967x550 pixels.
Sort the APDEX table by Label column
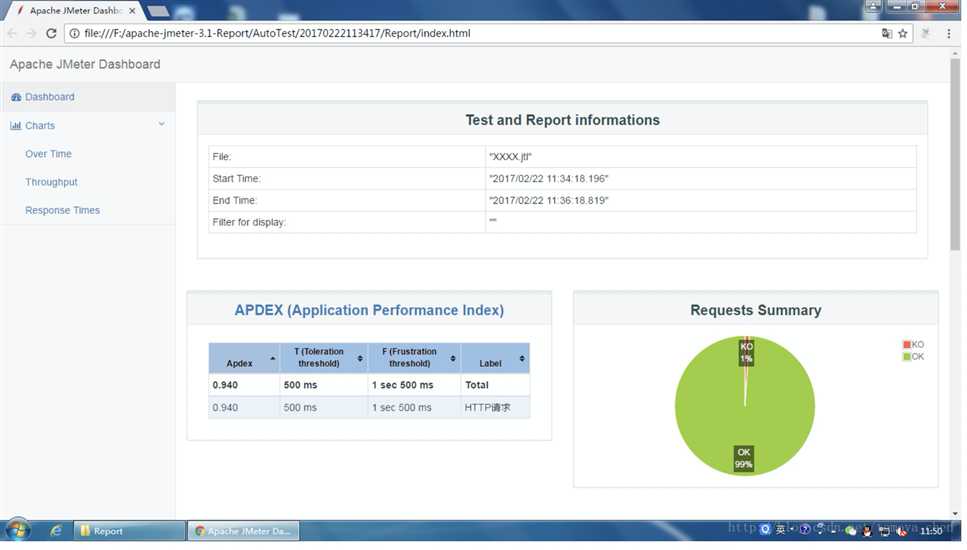coord(495,358)
